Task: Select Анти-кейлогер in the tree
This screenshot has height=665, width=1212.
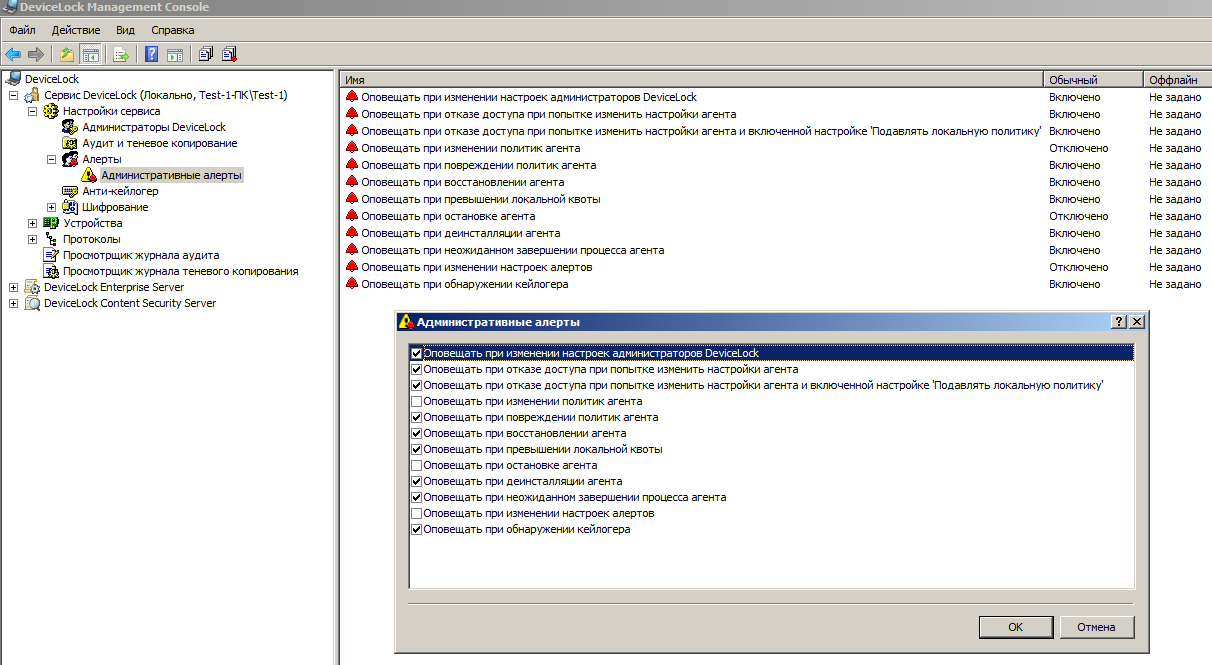Action: (x=120, y=191)
